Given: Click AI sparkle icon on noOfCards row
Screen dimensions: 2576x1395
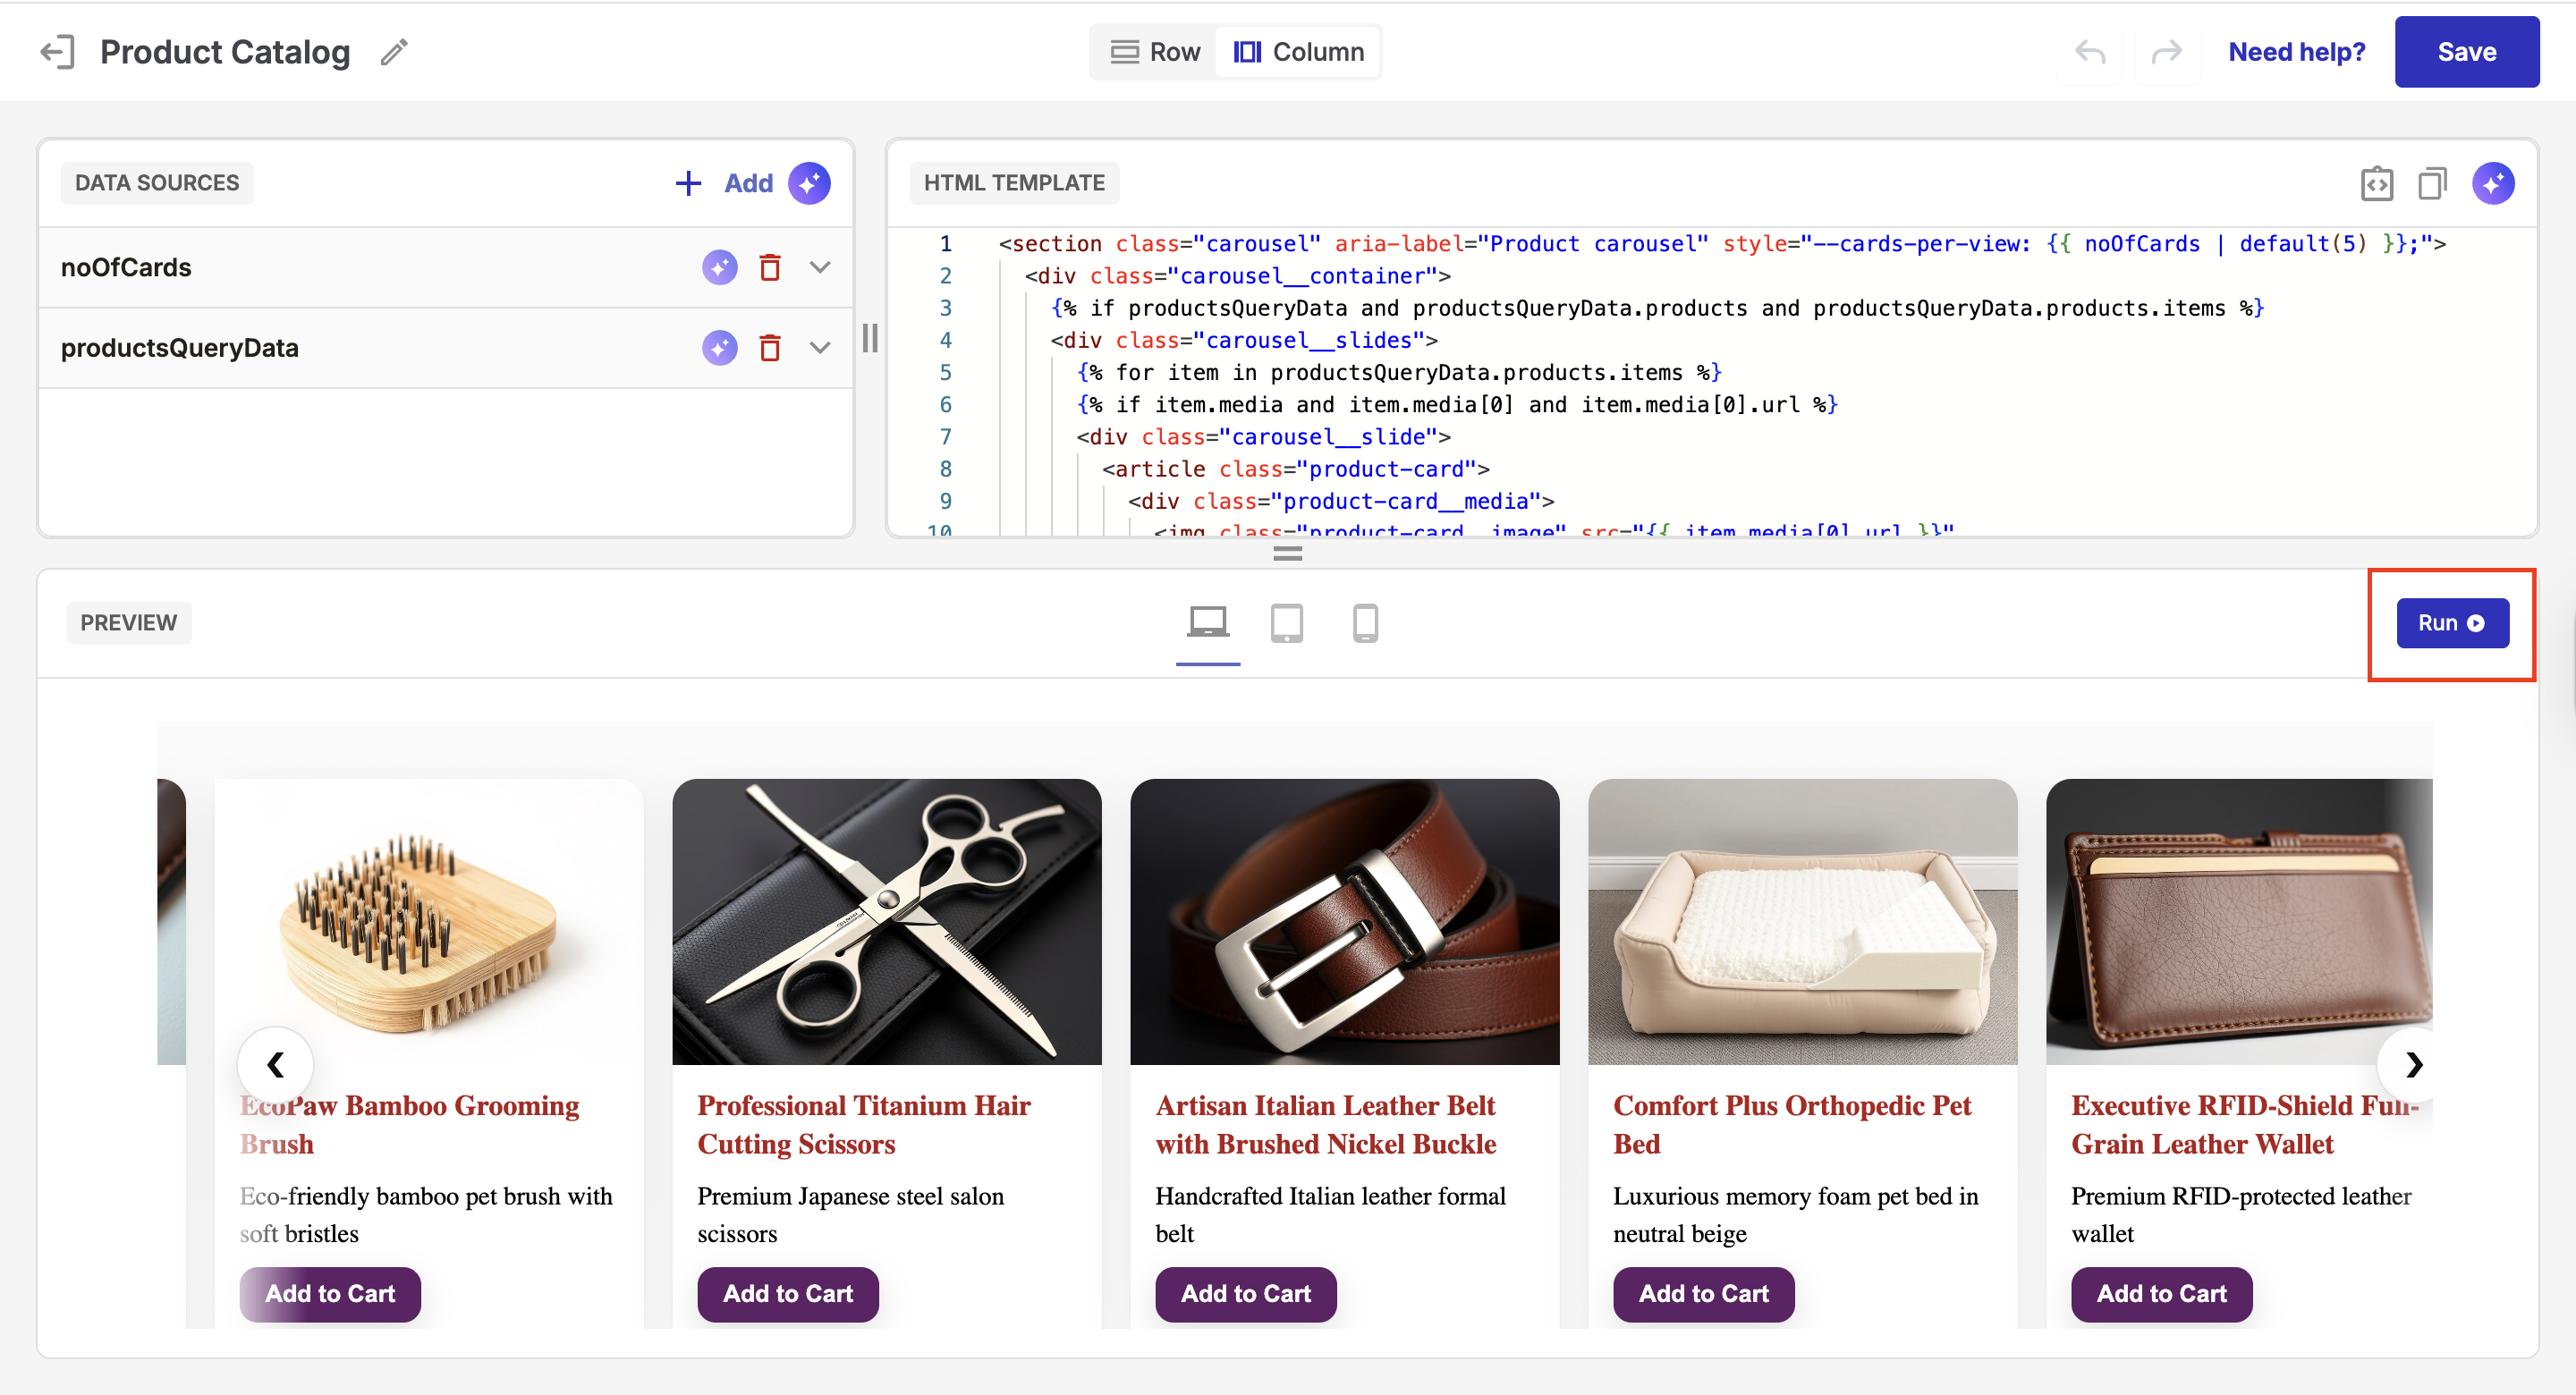Looking at the screenshot, I should [719, 267].
